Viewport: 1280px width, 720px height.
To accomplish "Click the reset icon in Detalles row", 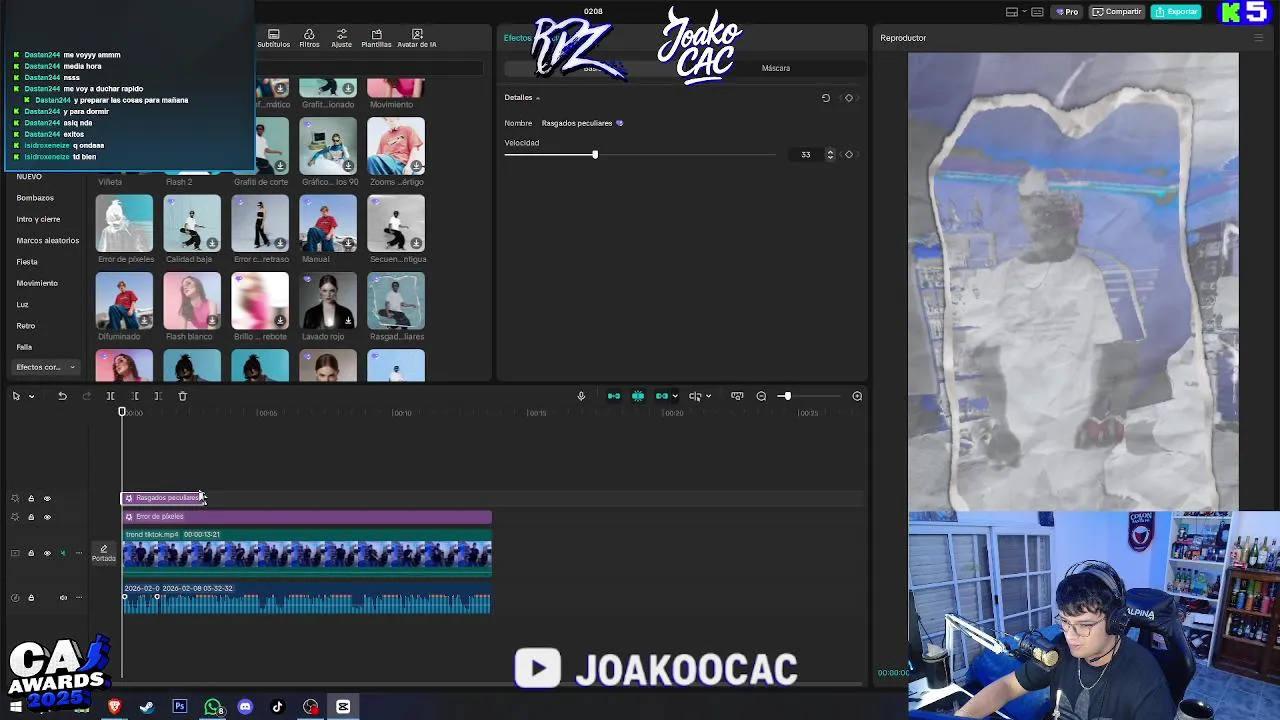I will 826,98.
